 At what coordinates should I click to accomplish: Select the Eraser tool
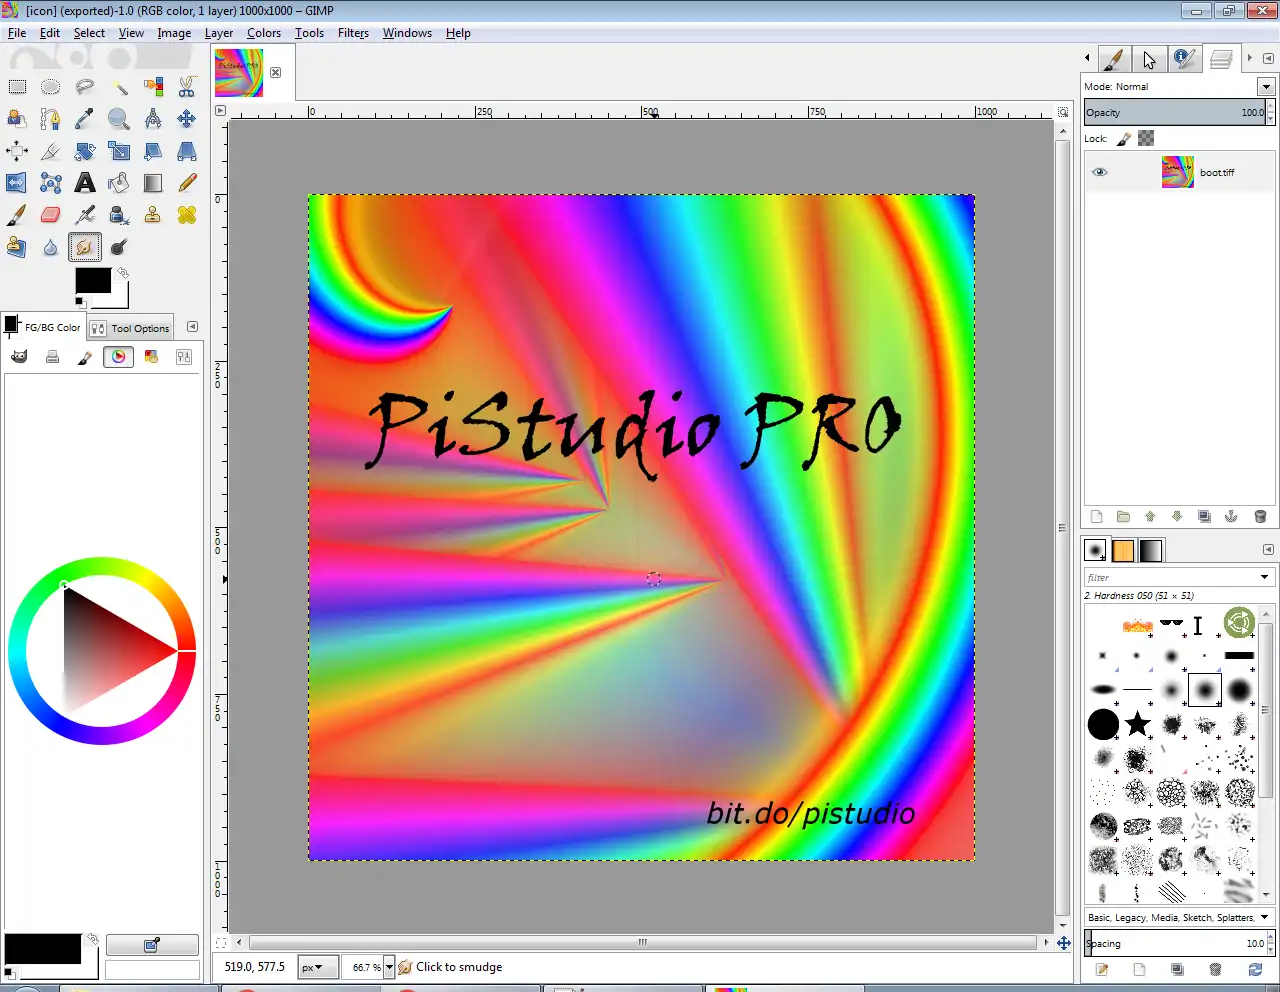point(51,215)
